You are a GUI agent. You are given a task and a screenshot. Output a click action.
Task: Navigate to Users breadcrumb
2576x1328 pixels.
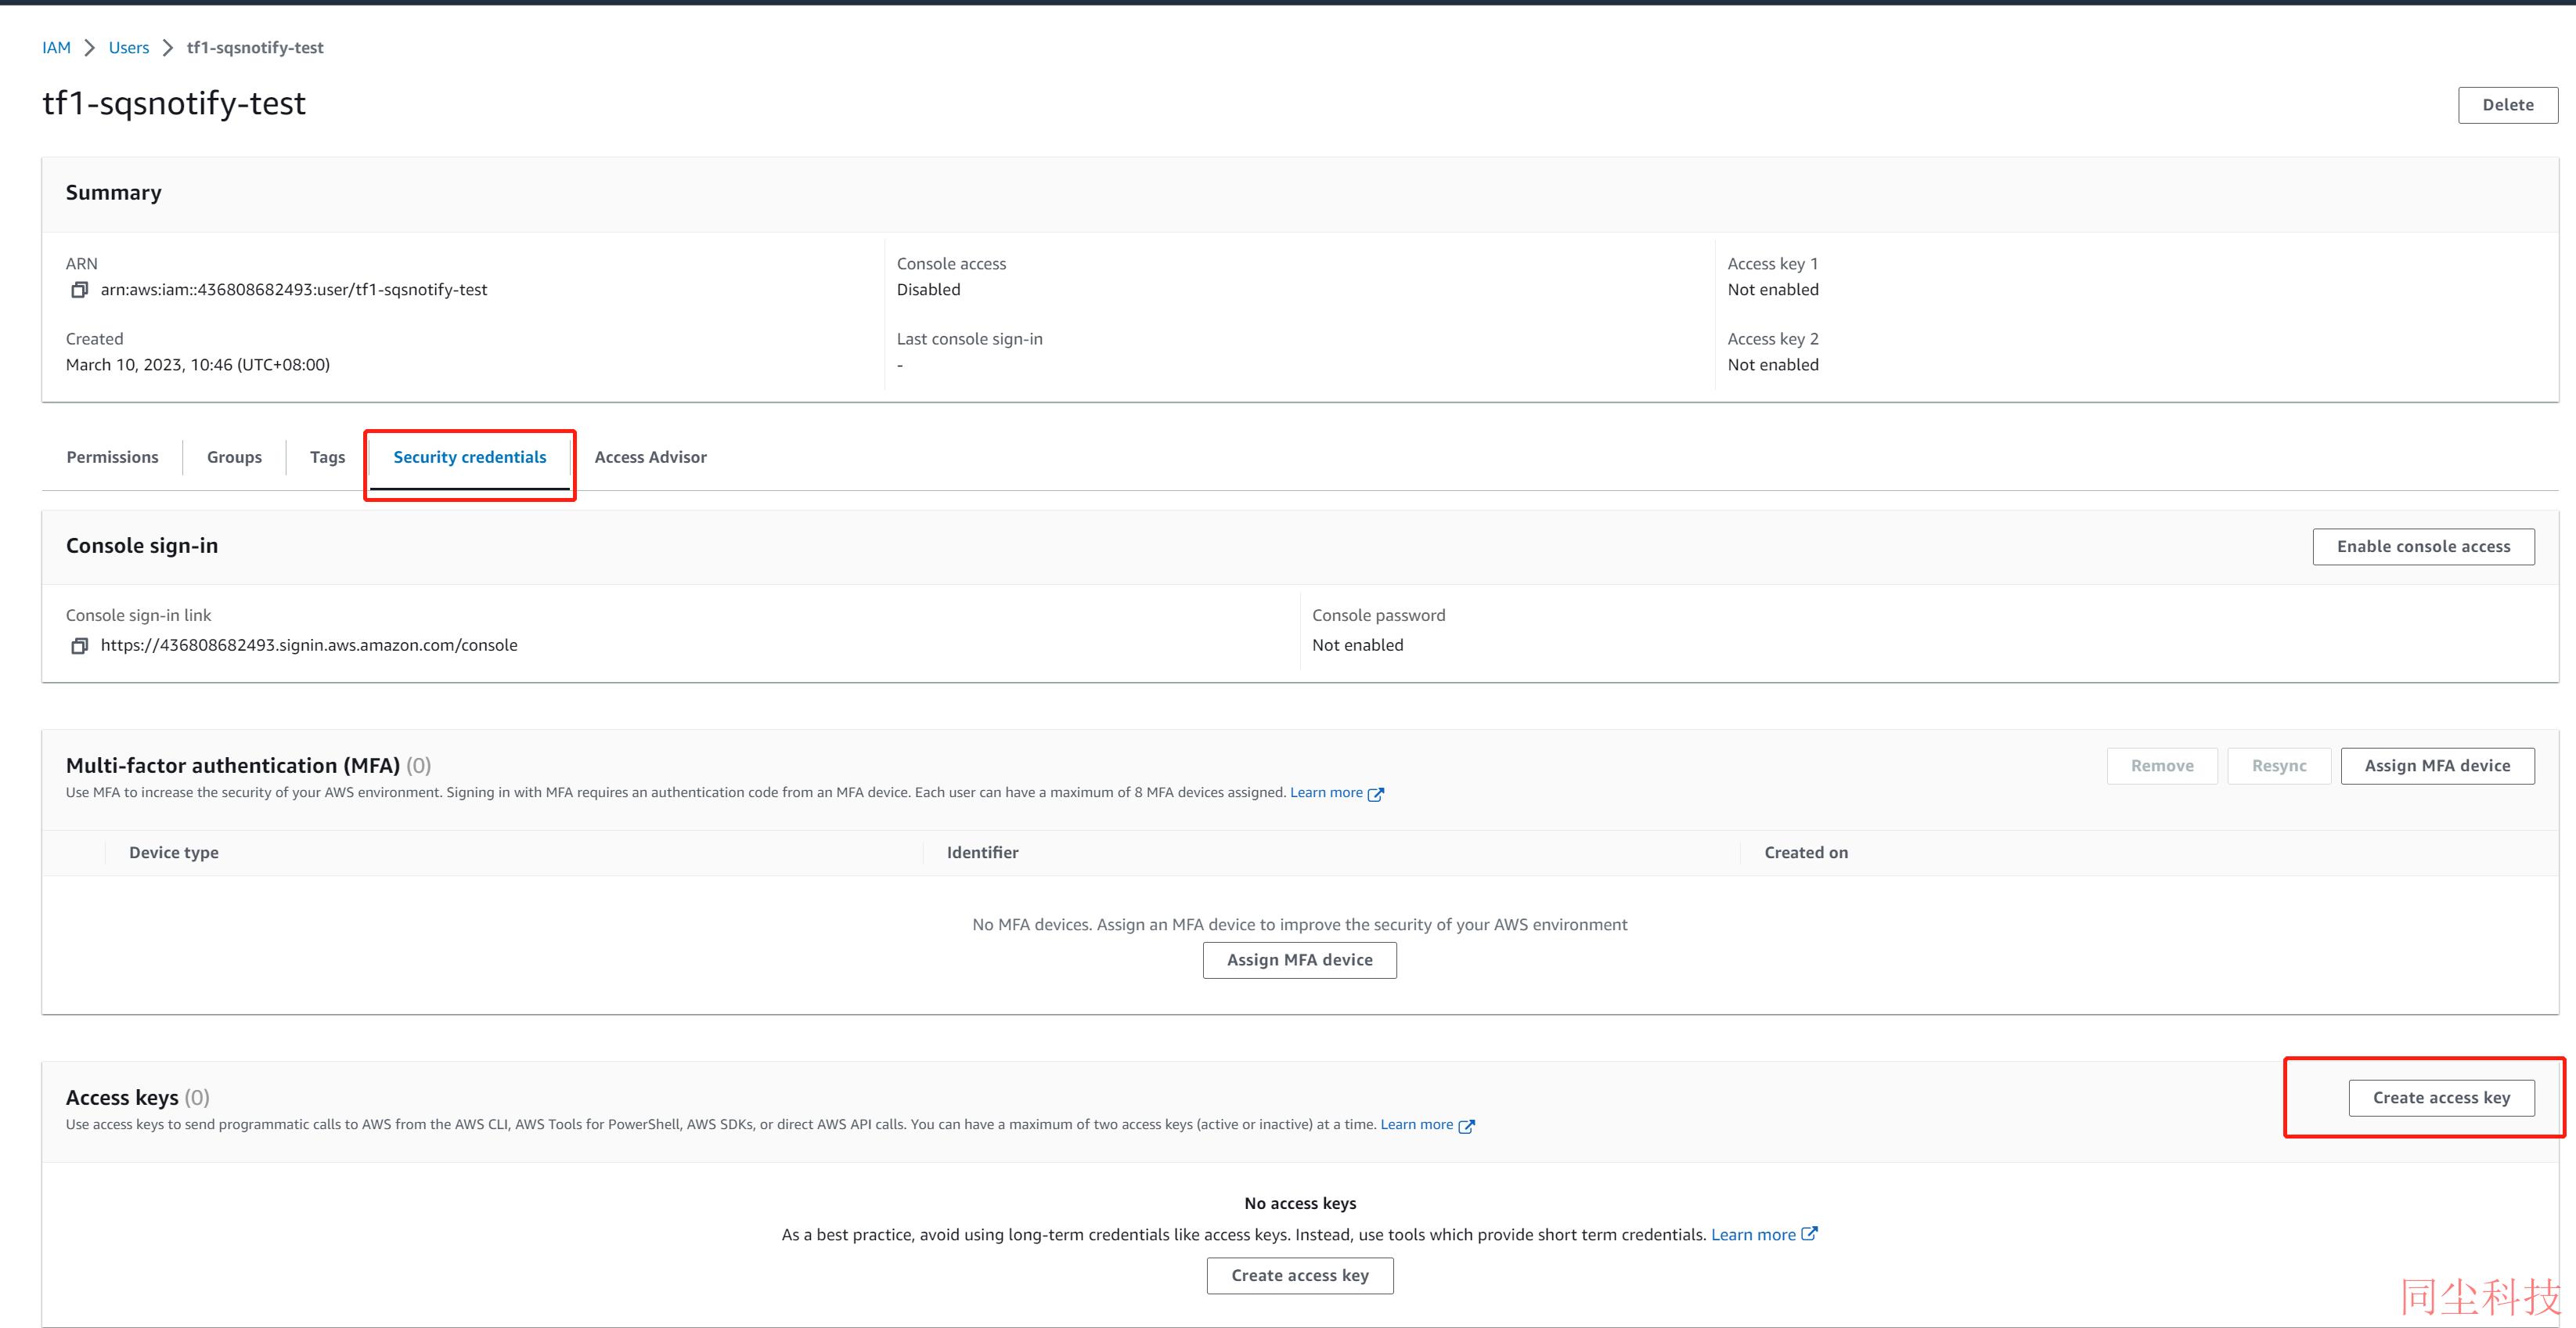(129, 48)
